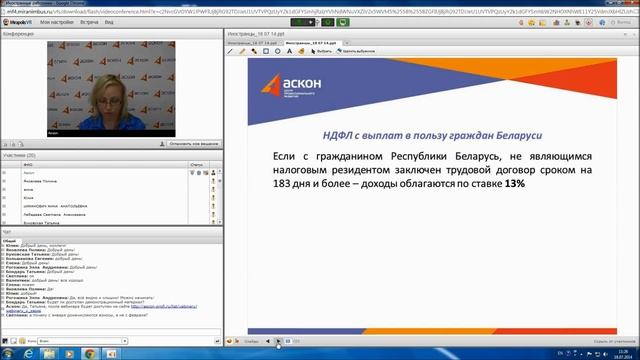The width and height of the screenshot is (640, 360).
Task: Click the blue globe status icon of first participant
Action: pos(199,173)
